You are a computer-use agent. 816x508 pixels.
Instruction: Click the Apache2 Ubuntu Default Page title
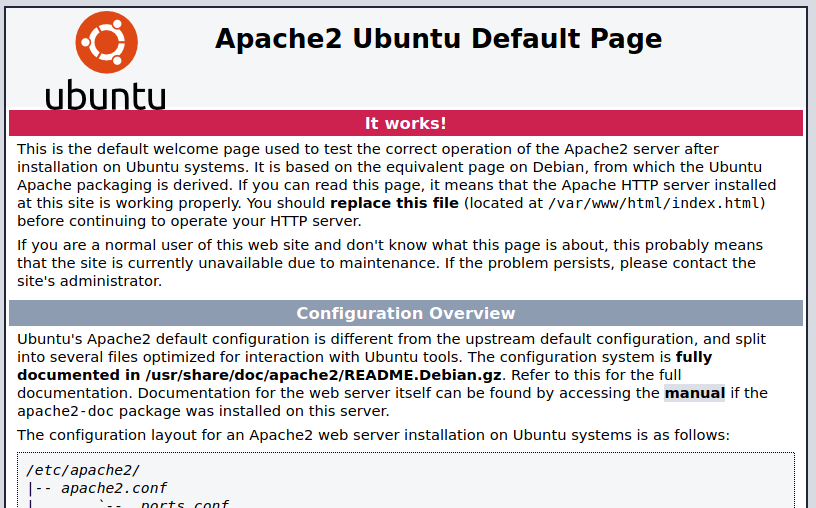pyautogui.click(x=438, y=39)
